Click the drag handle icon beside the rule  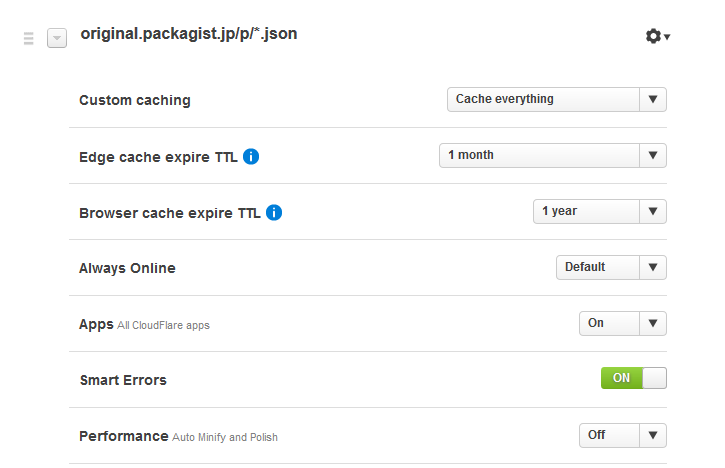click(28, 38)
